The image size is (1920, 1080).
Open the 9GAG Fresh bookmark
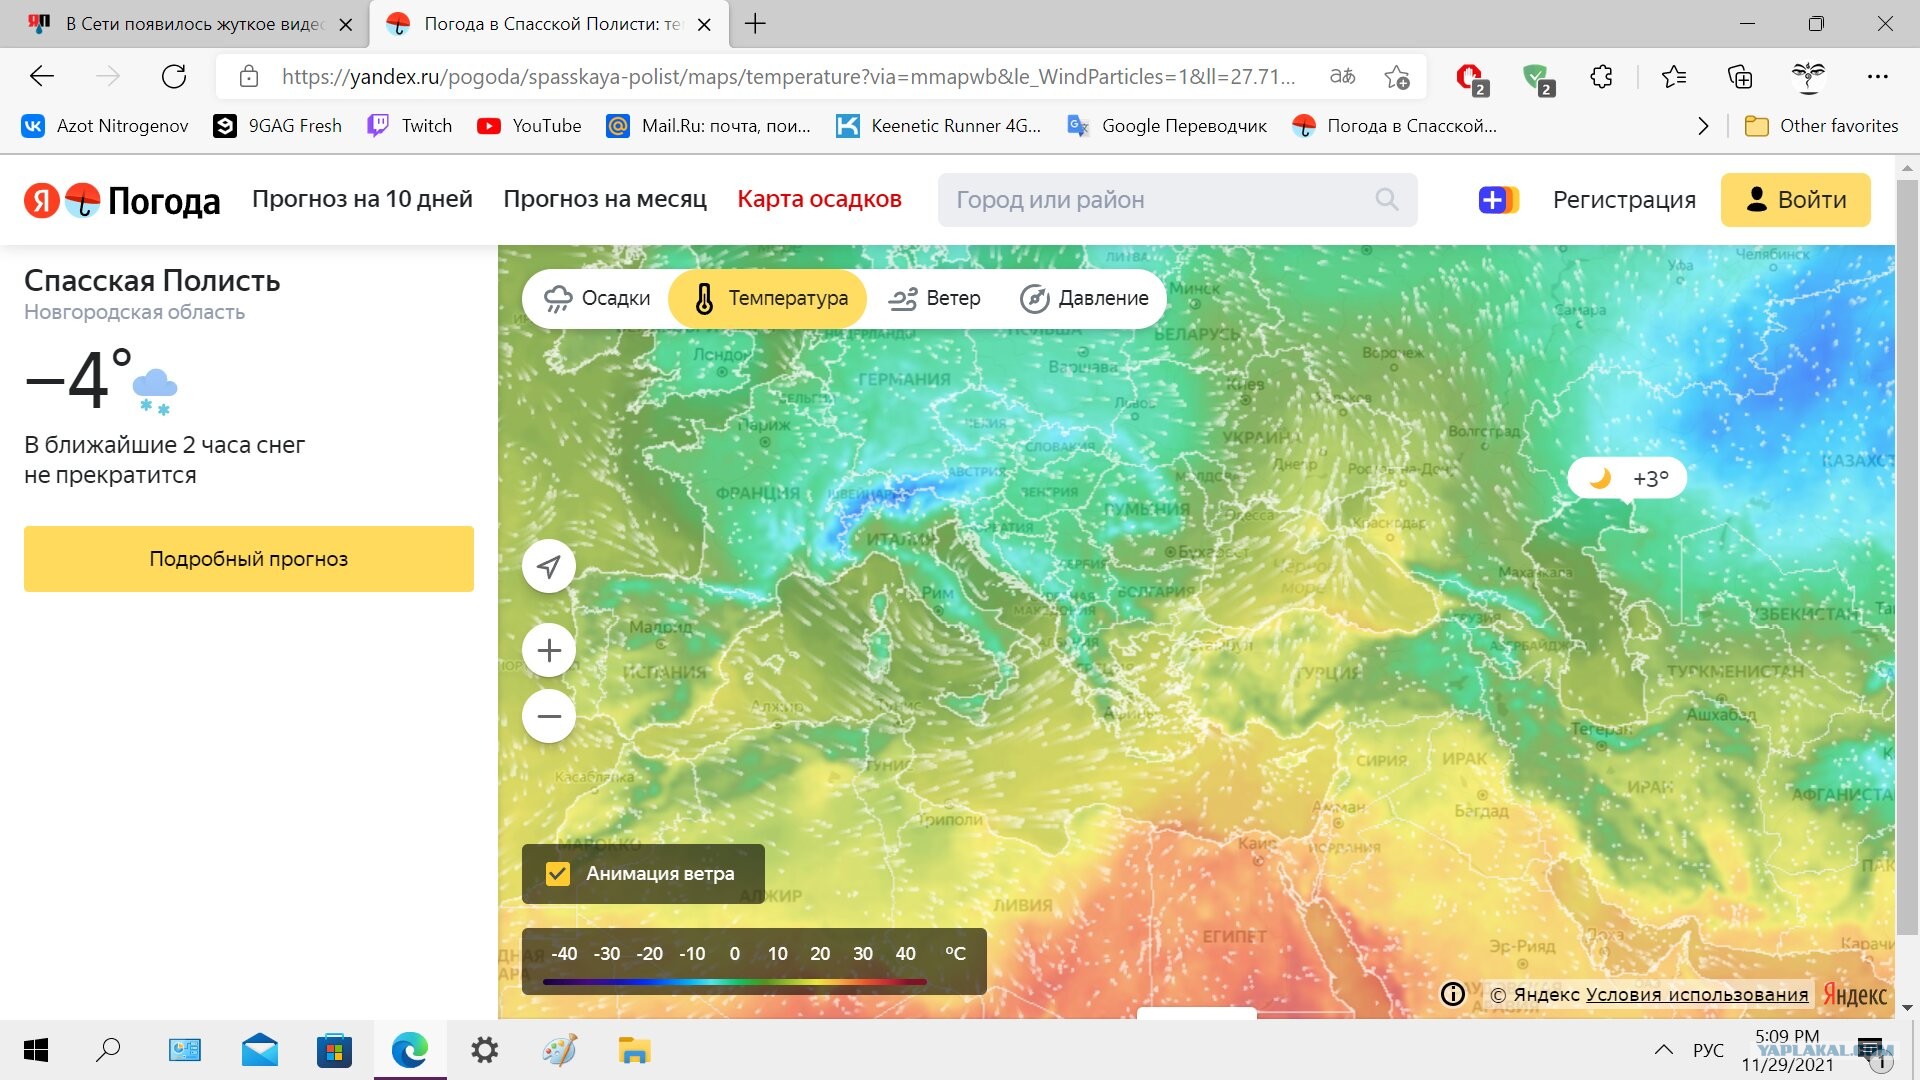(x=277, y=126)
